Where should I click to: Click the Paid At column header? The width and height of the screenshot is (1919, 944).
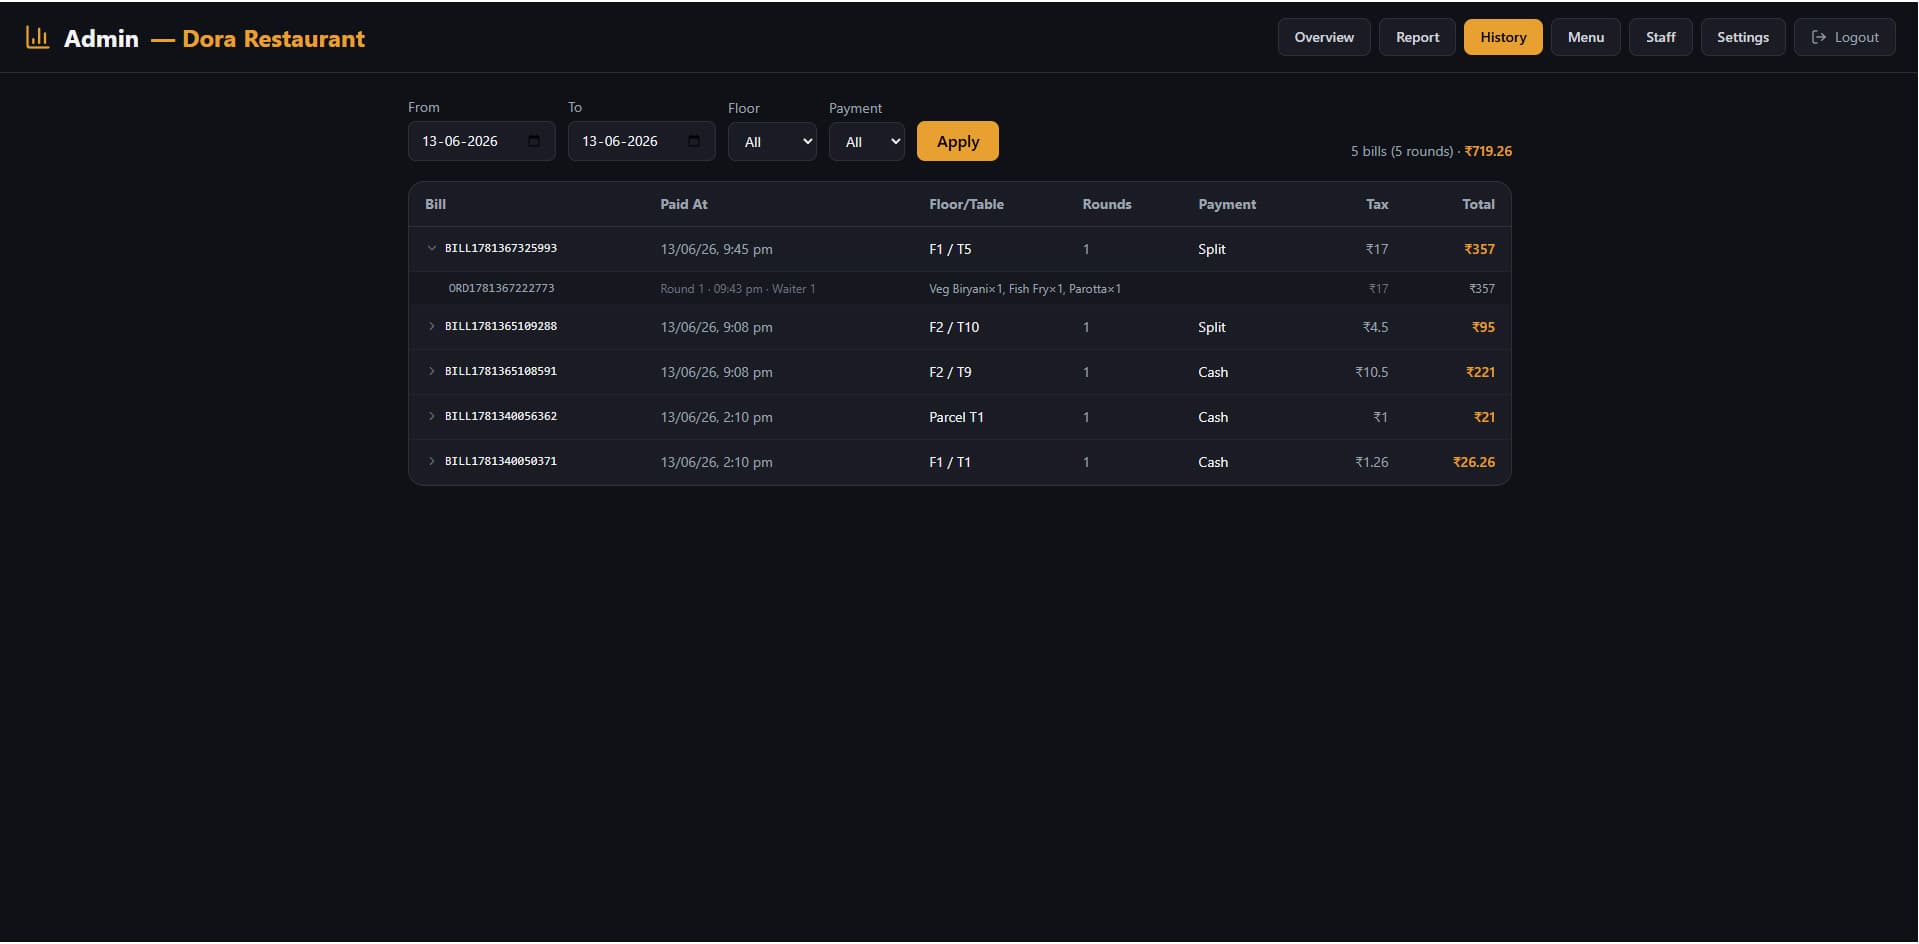[684, 204]
